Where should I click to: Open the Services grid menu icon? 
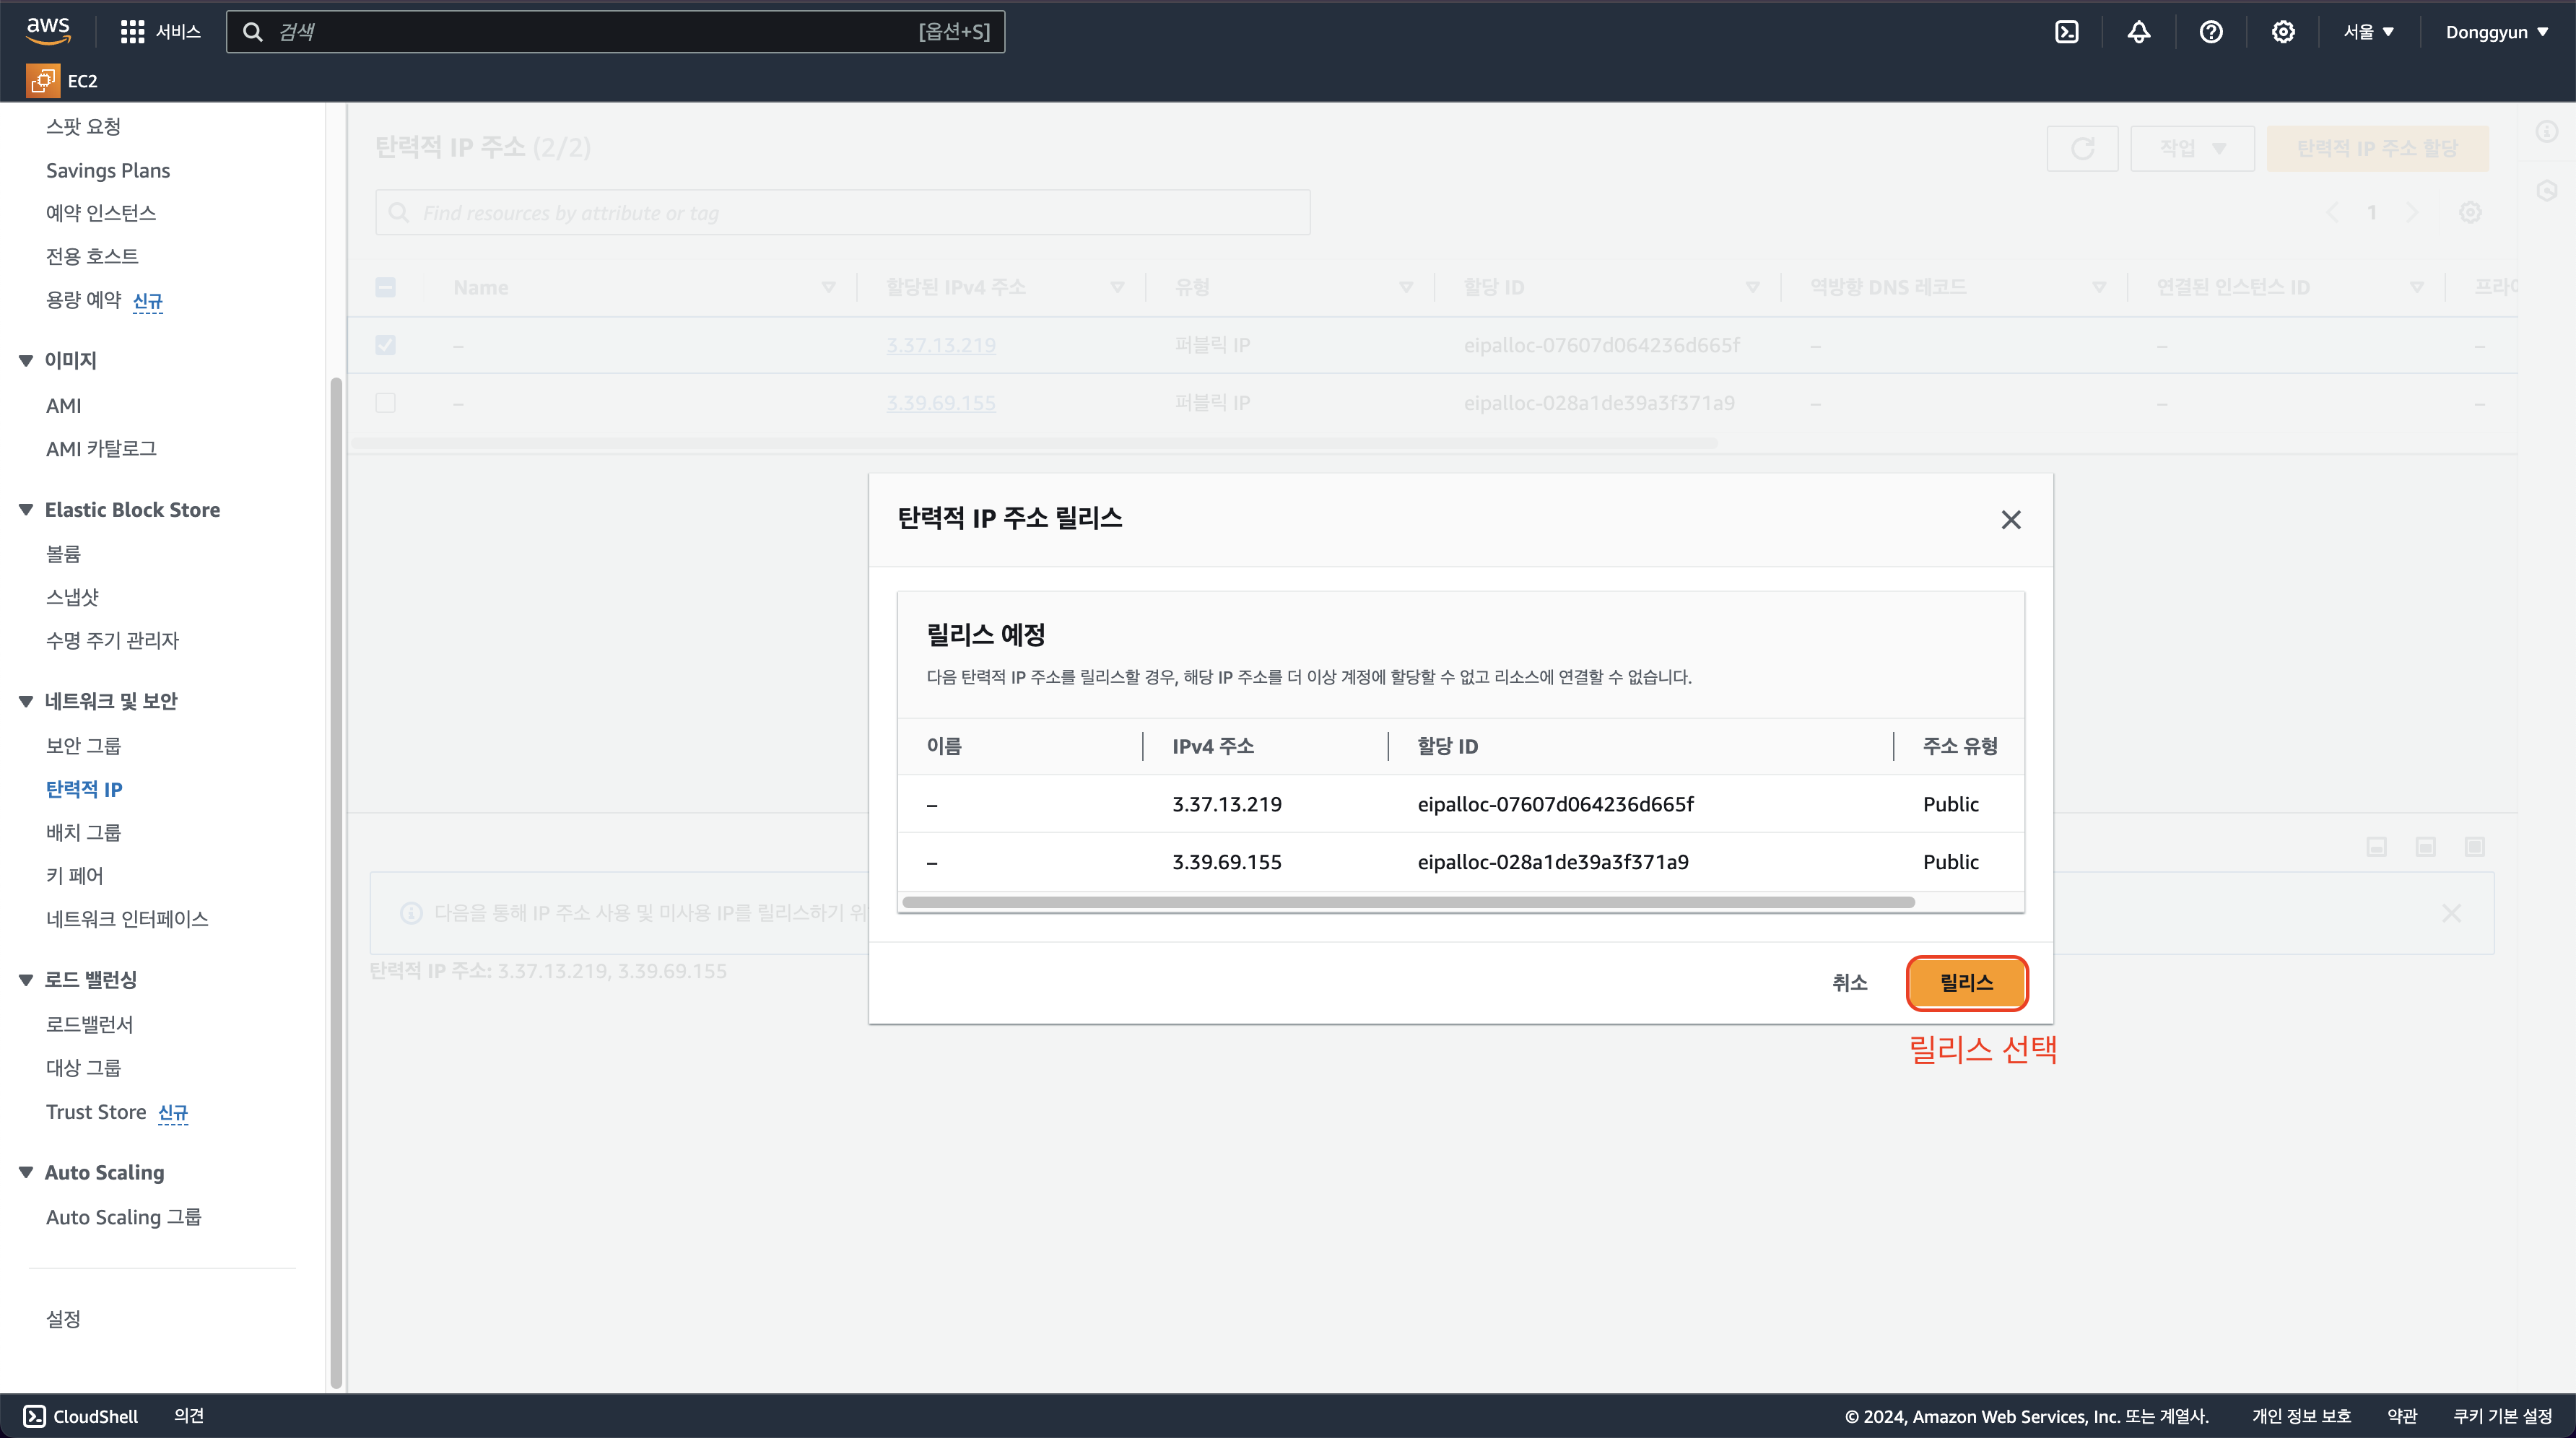pos(132,32)
